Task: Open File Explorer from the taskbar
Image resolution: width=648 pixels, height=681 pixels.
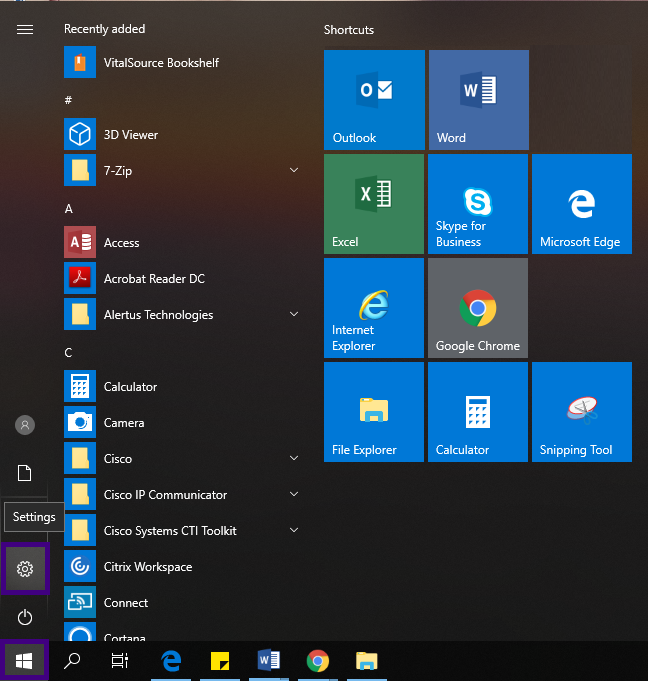Action: [x=367, y=661]
